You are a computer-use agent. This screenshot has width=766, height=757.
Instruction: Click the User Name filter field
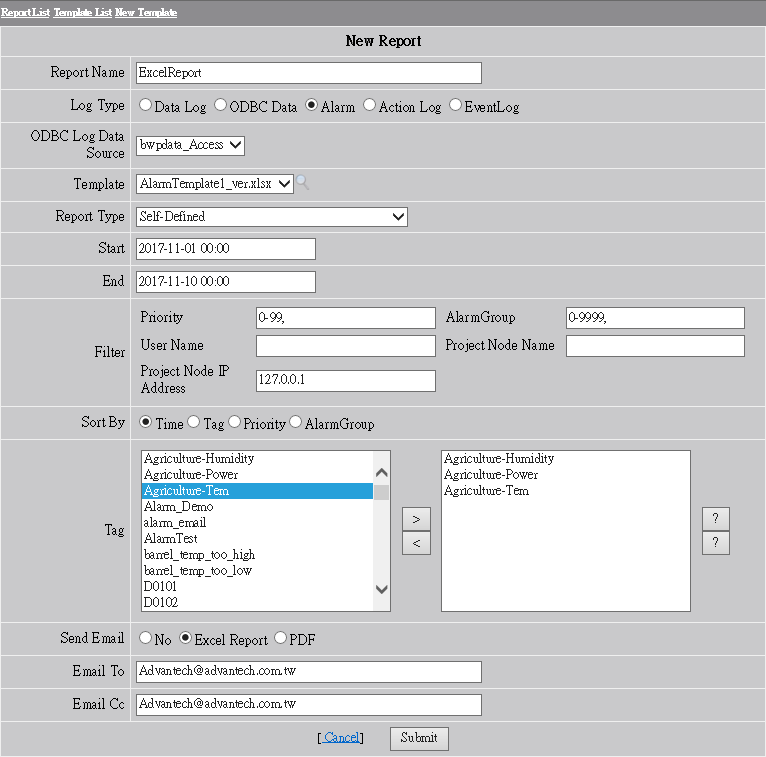point(346,346)
